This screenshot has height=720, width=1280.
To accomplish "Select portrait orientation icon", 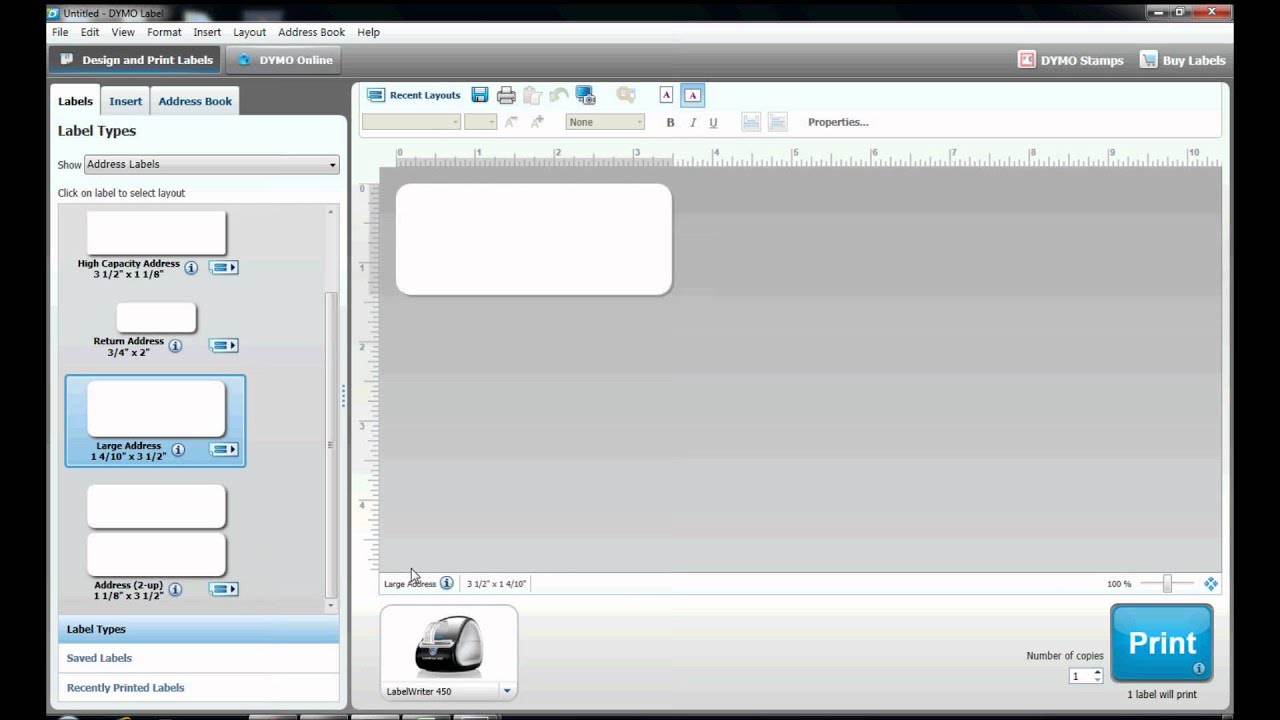I will [x=666, y=95].
